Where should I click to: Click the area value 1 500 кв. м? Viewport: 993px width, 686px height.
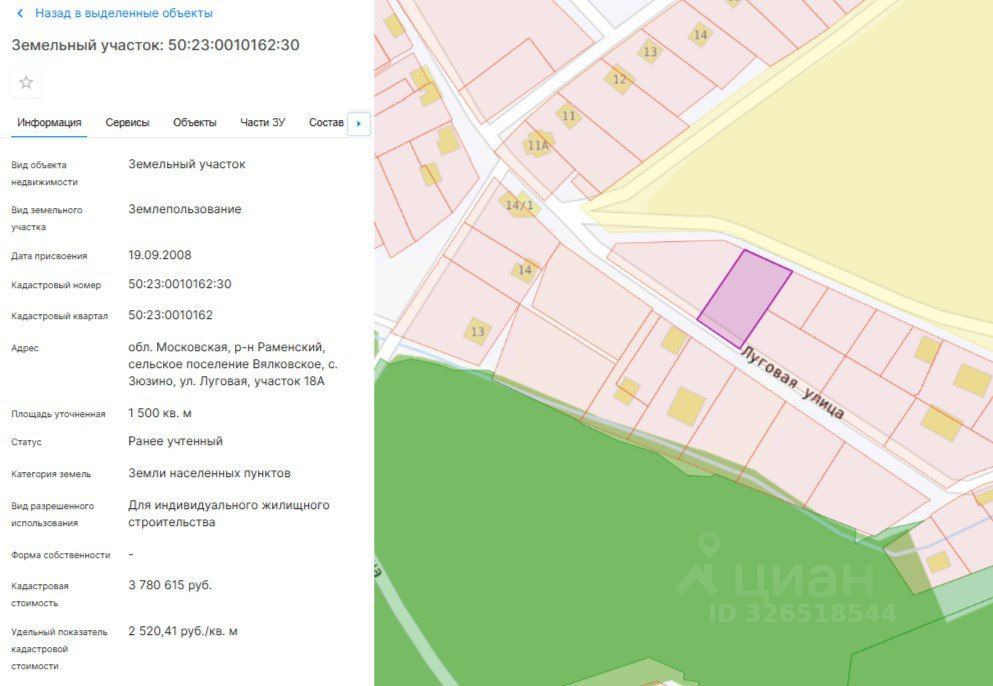click(160, 413)
